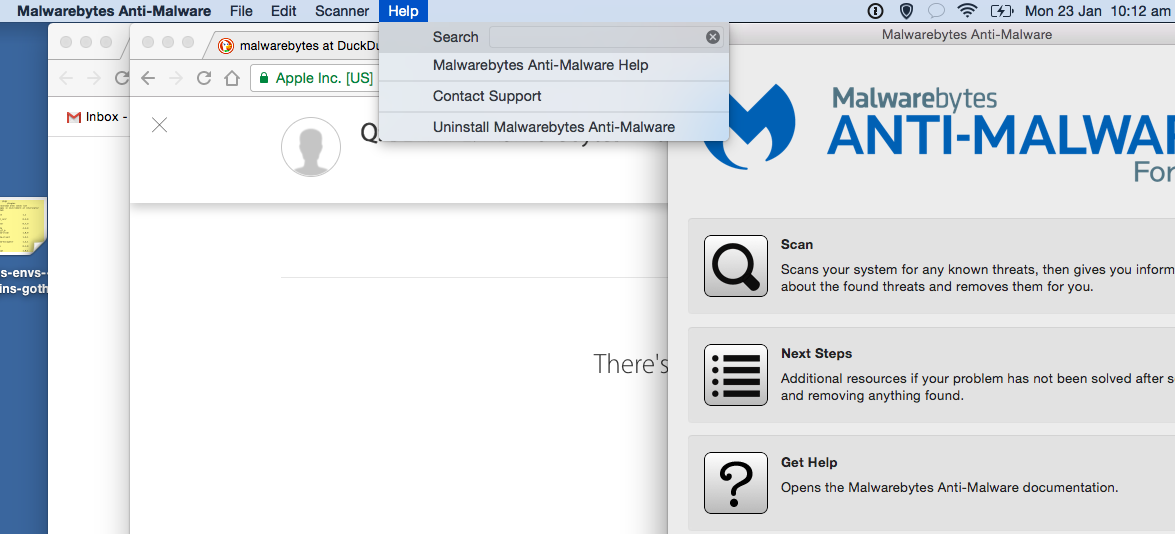Close the Apple page overlay with X
The image size is (1175, 534).
coord(159,125)
